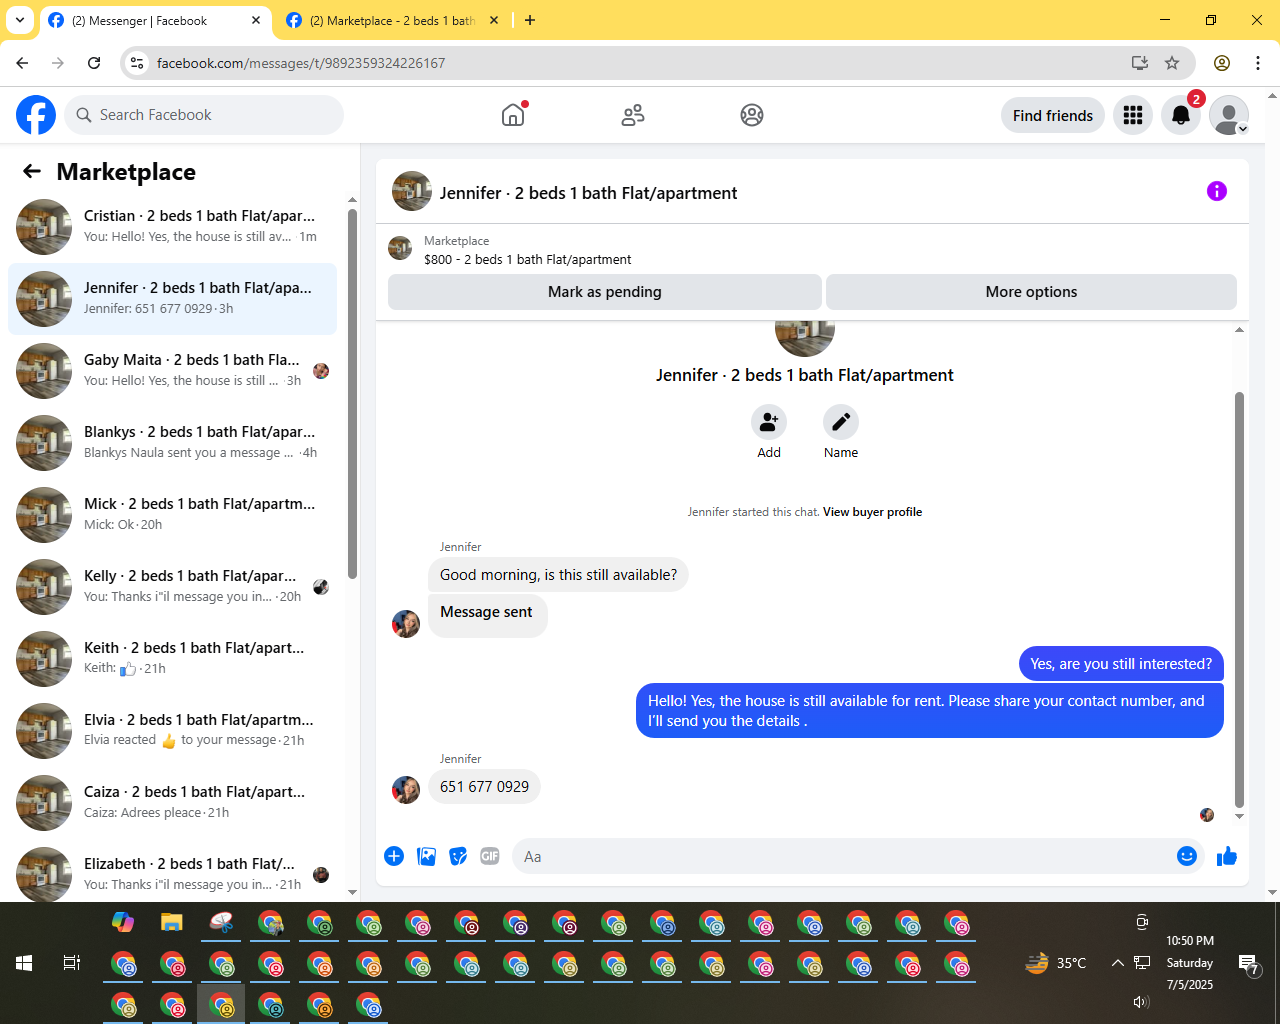Open Keith conversation
The width and height of the screenshot is (1280, 1024).
[x=172, y=659]
